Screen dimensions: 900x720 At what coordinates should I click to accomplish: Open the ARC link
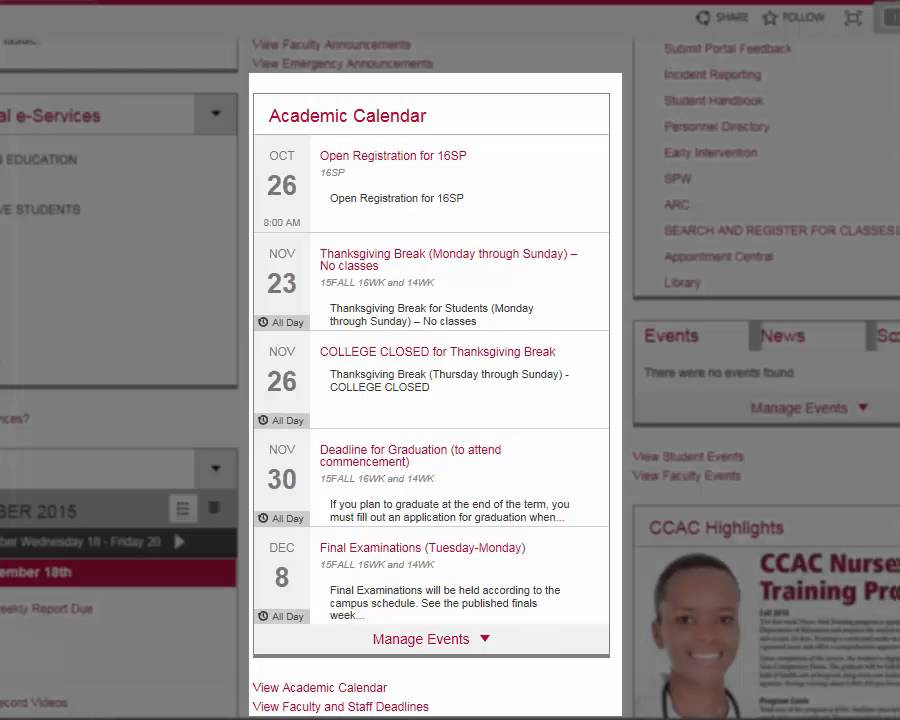pyautogui.click(x=677, y=204)
